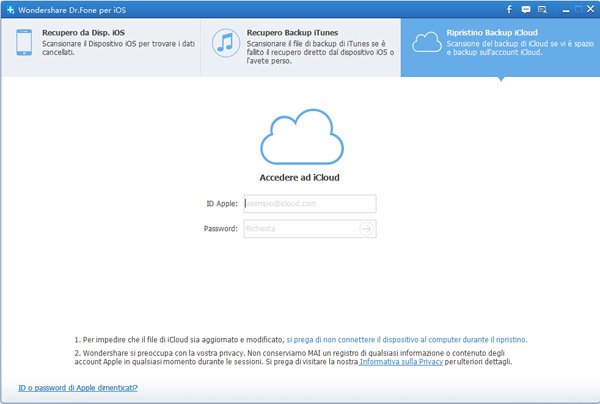This screenshot has height=404, width=600.
Task: Select the Ripristino Backup iCloud tab
Action: (x=500, y=47)
